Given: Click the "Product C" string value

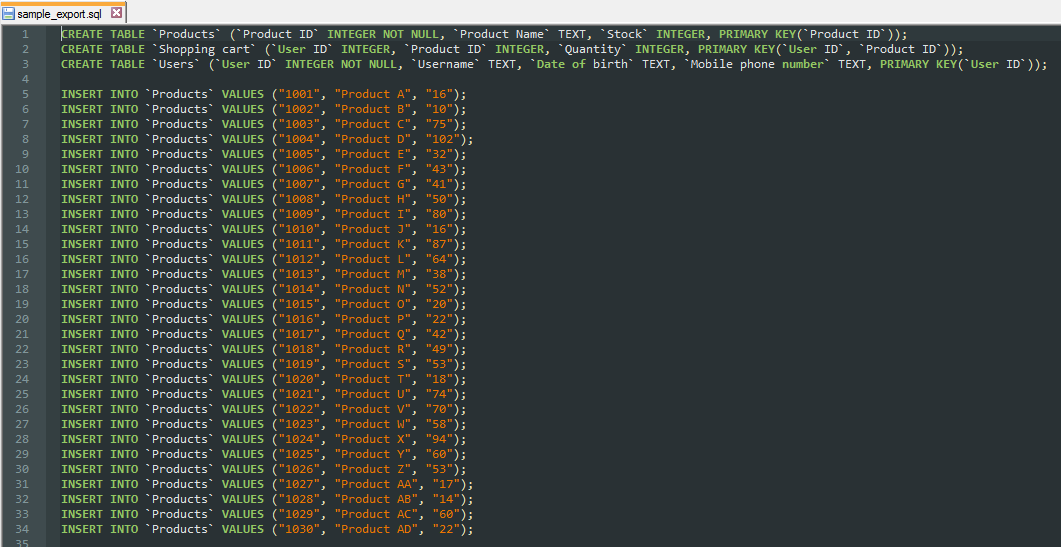Looking at the screenshot, I should [x=373, y=124].
